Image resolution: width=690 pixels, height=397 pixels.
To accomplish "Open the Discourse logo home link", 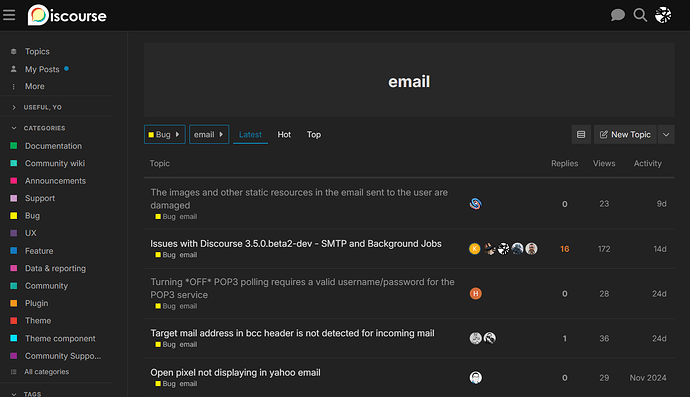I will [x=67, y=15].
